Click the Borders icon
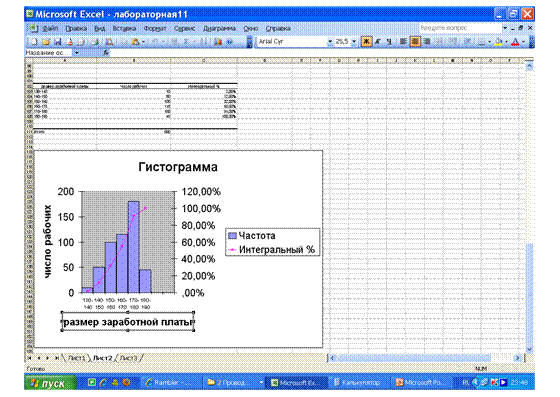 click(x=481, y=42)
